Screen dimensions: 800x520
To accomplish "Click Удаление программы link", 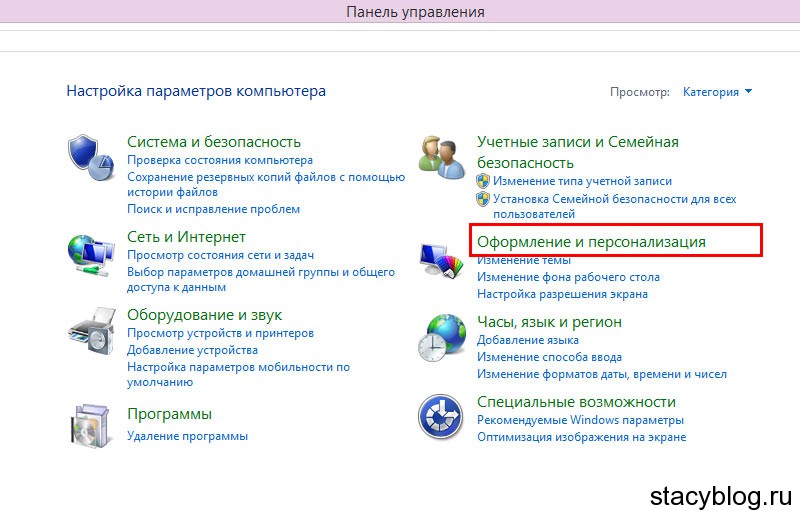I will [187, 436].
